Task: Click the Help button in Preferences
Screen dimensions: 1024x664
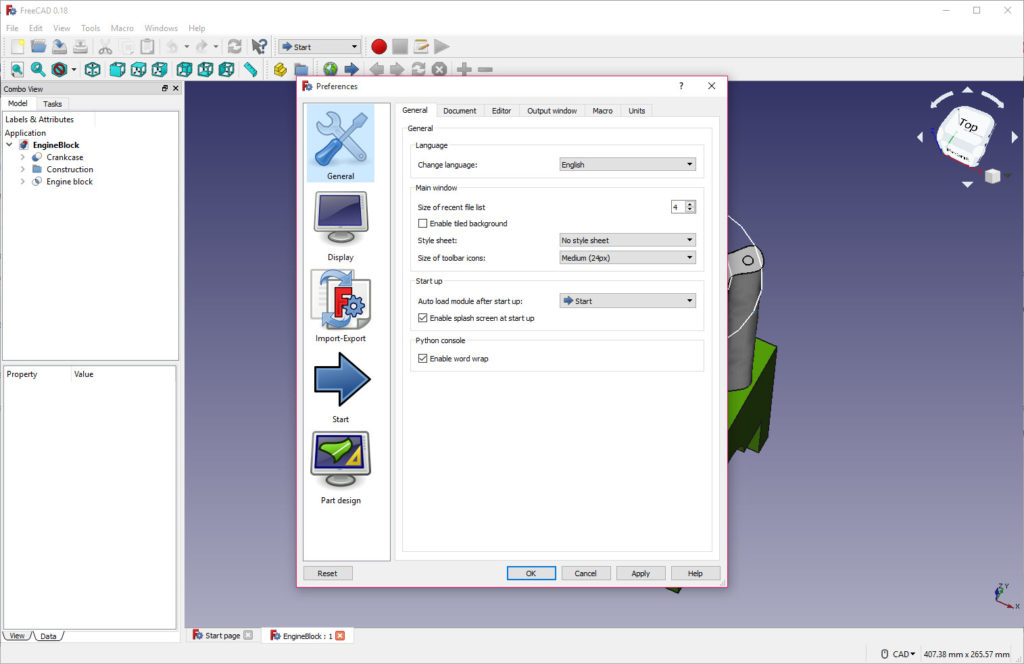Action: [x=695, y=573]
